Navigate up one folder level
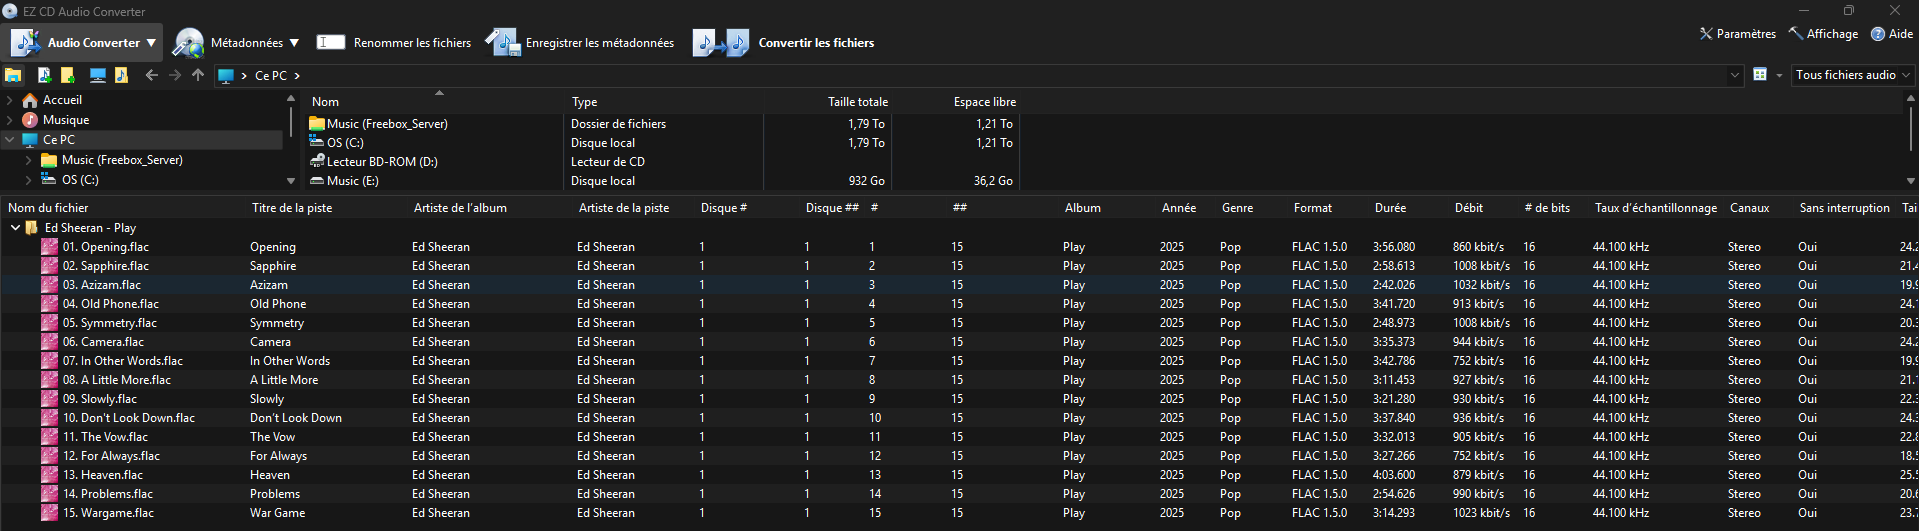 click(198, 75)
